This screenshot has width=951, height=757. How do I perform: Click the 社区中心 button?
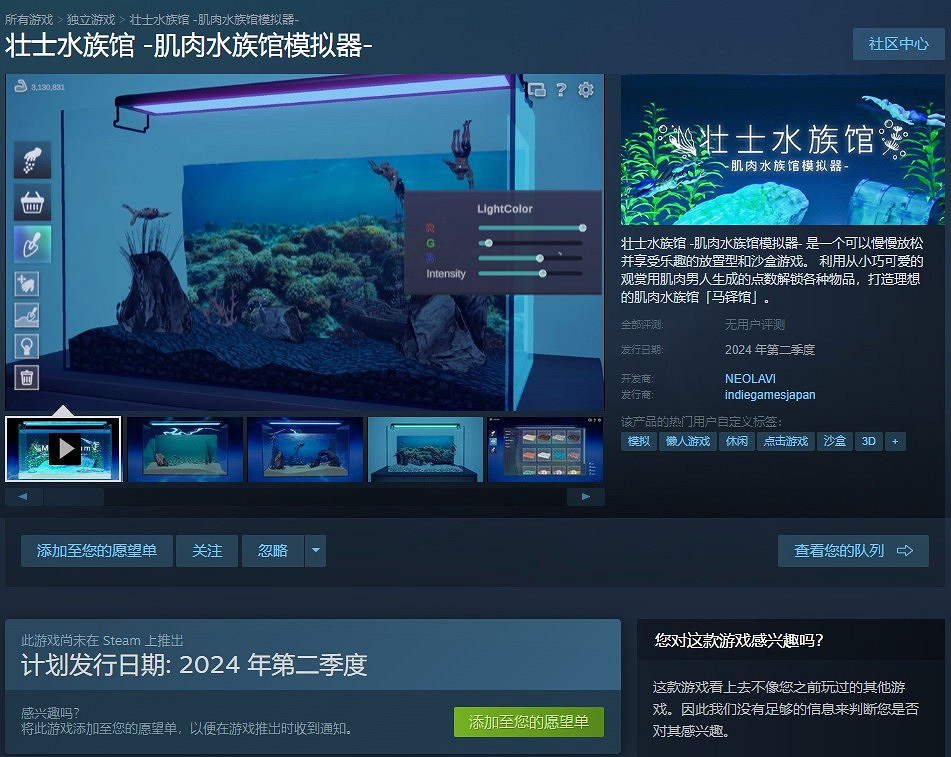[x=897, y=44]
